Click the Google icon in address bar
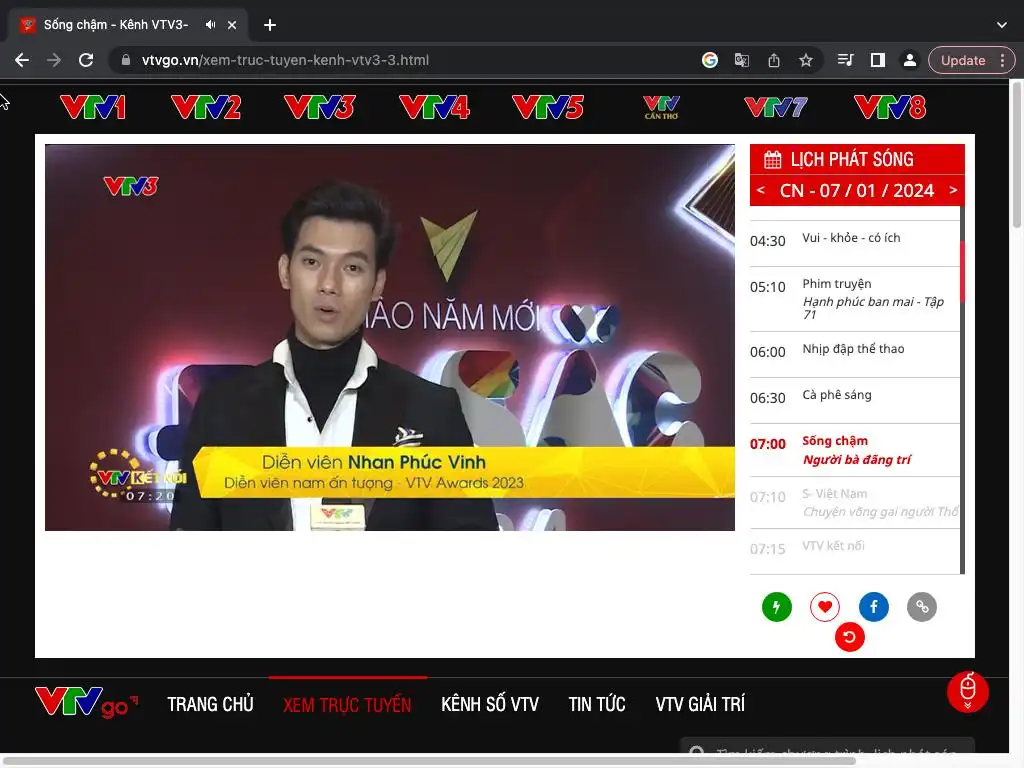 (710, 60)
